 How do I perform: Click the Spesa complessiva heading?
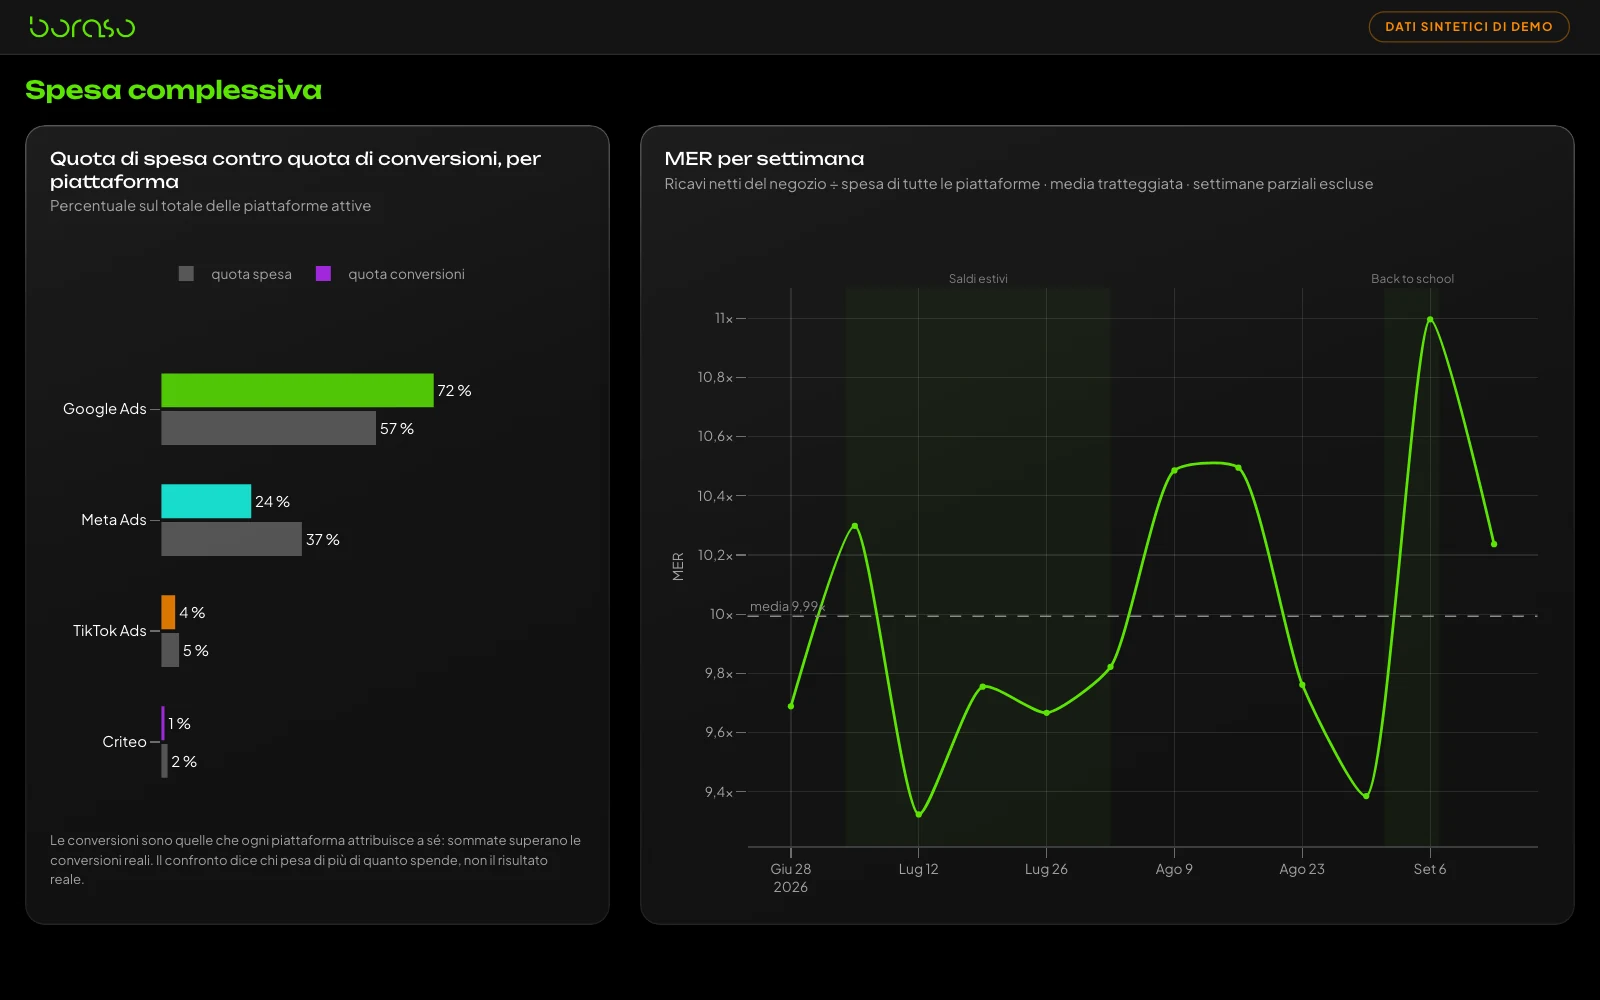[173, 90]
